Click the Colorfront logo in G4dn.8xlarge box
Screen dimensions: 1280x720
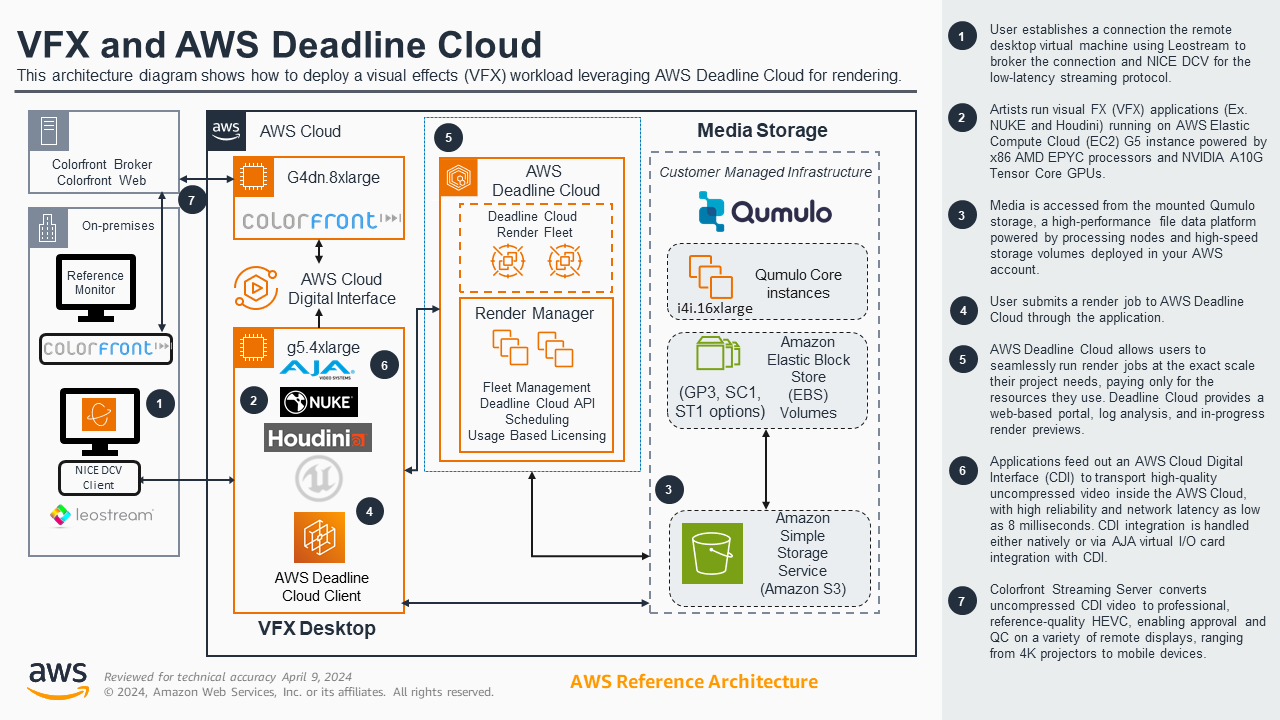320,219
